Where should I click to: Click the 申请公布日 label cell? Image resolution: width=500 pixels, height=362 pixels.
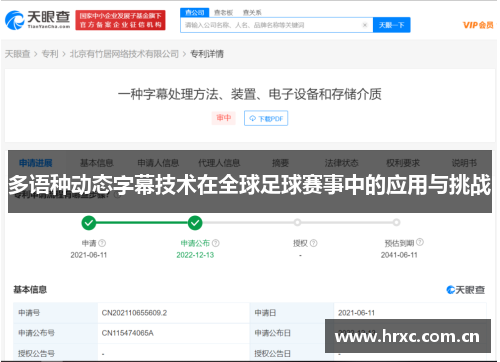292,333
